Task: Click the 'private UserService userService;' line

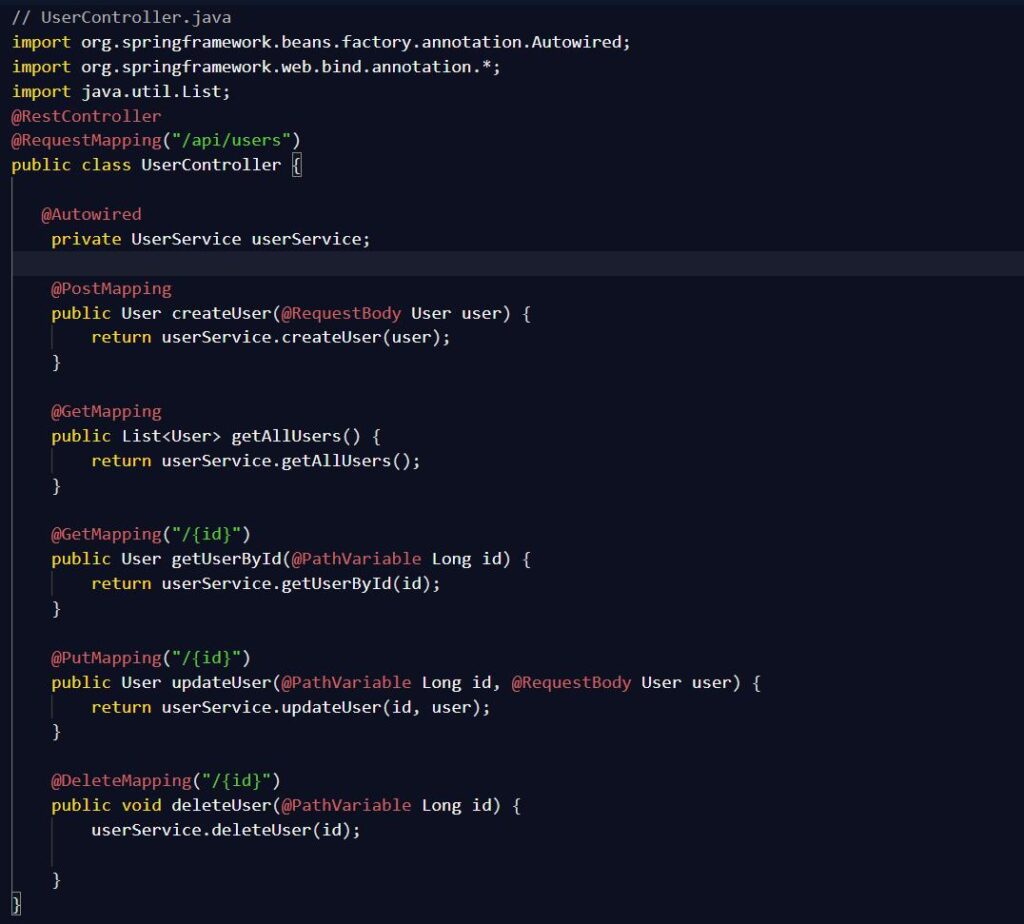Action: [210, 239]
